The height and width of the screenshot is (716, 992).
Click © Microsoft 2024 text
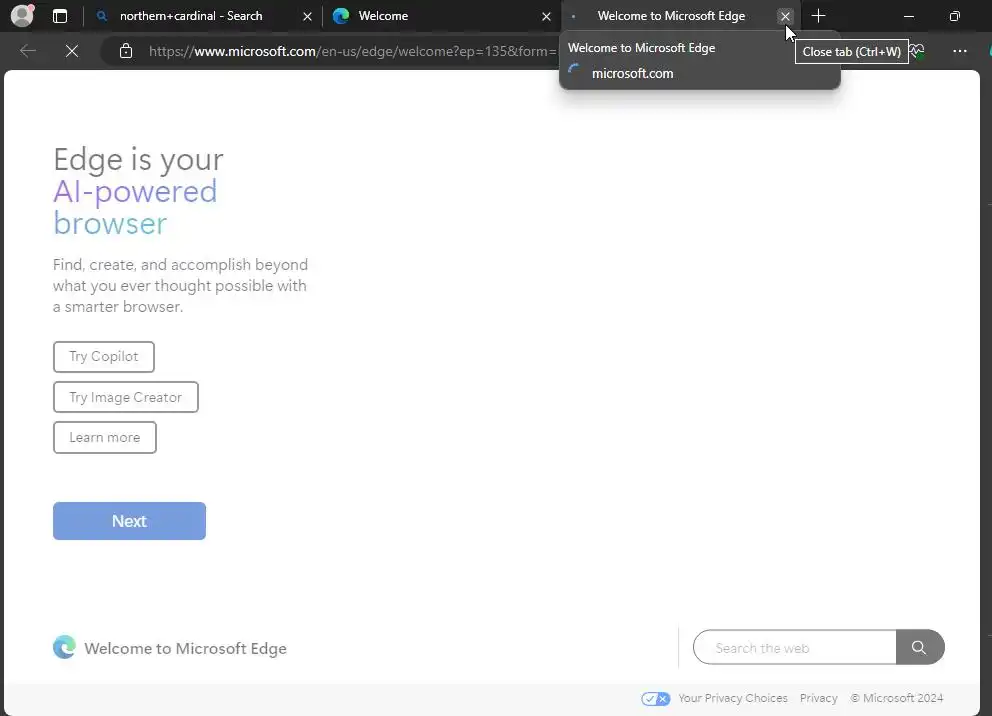point(896,698)
